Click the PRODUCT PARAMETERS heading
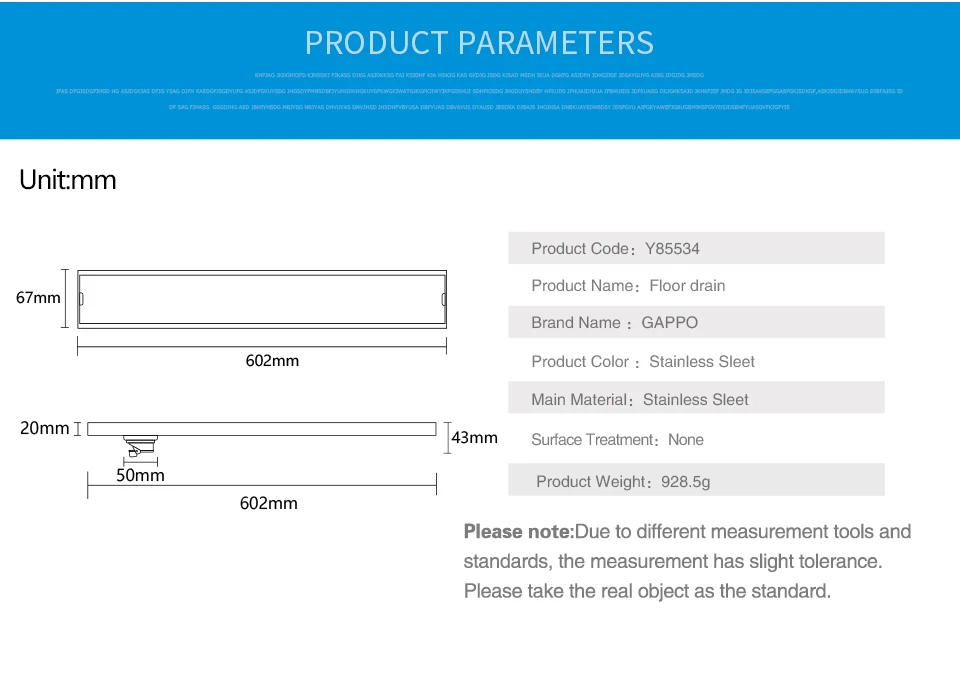This screenshot has height=683, width=960. coord(479,43)
